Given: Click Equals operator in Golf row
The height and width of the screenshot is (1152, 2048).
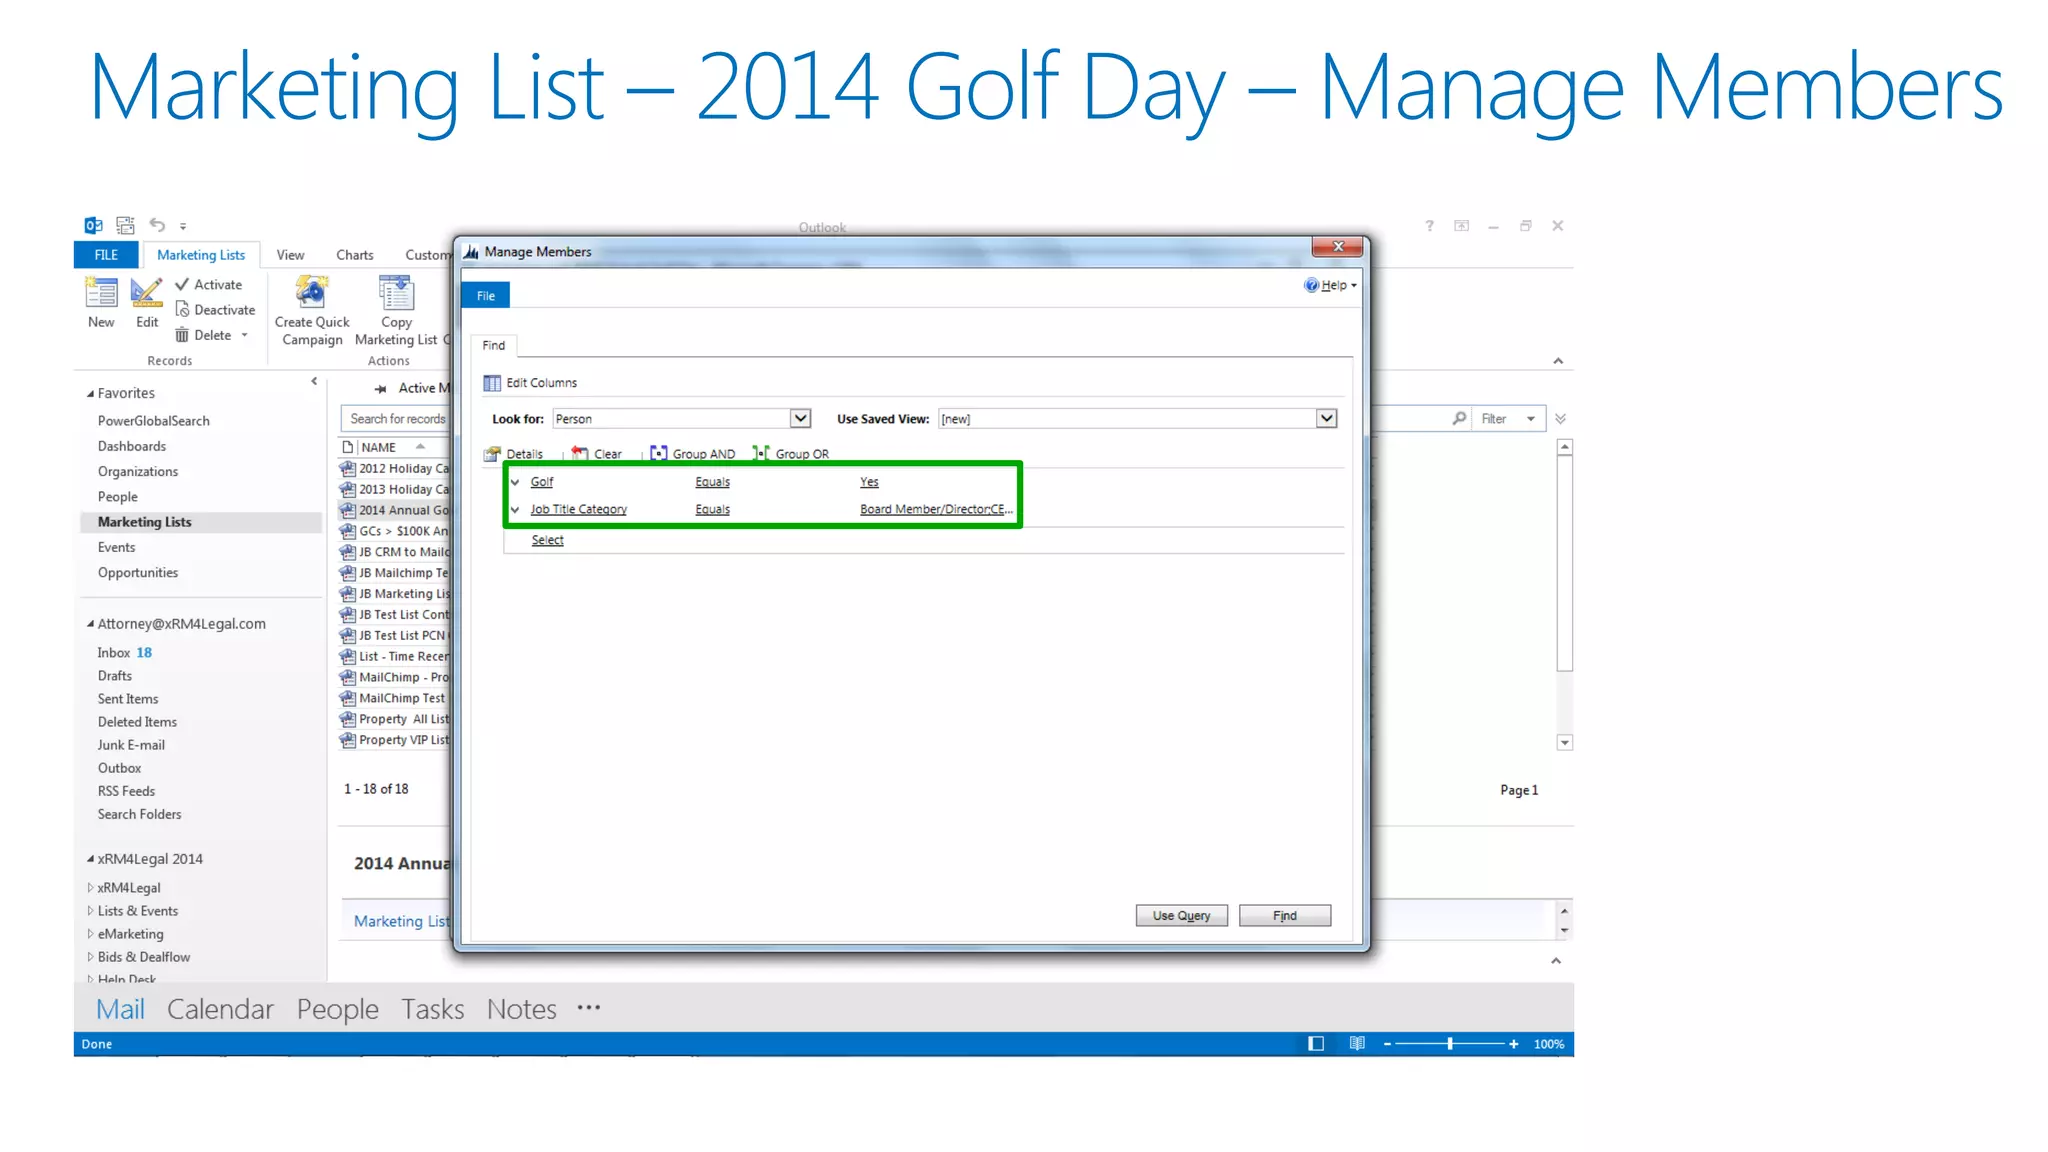Looking at the screenshot, I should (x=713, y=482).
